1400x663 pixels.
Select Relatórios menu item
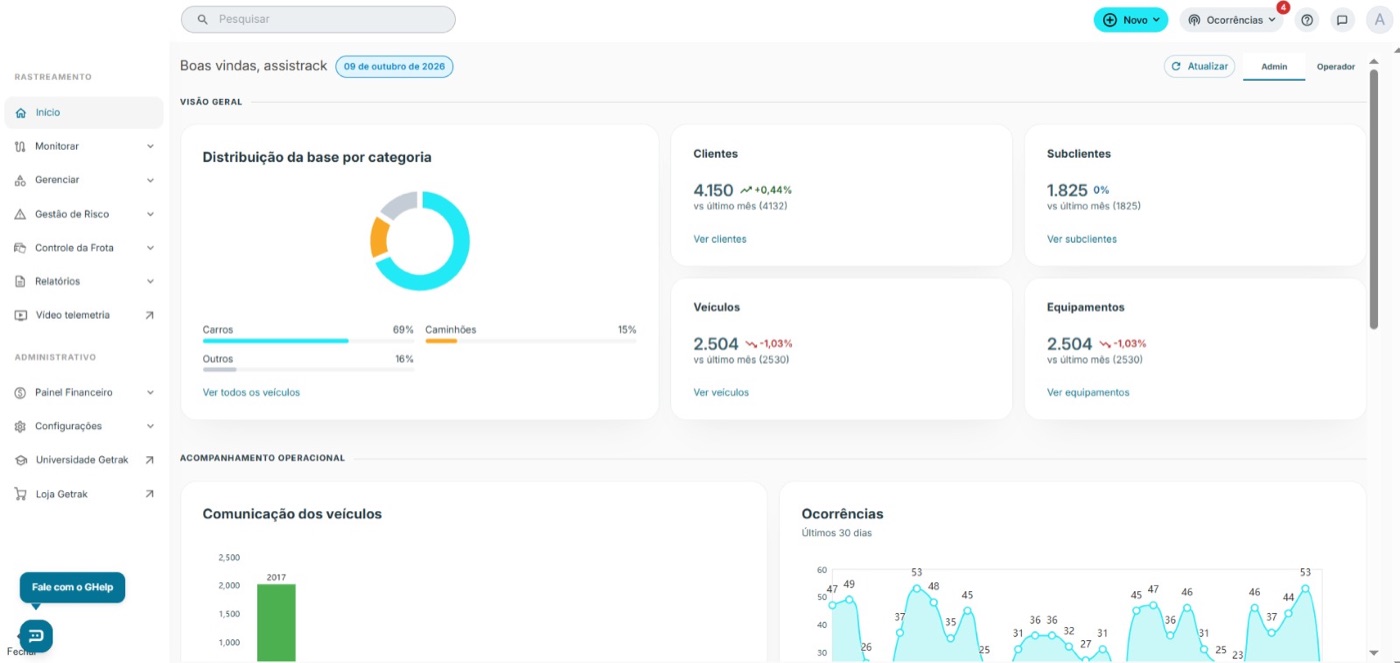84,281
